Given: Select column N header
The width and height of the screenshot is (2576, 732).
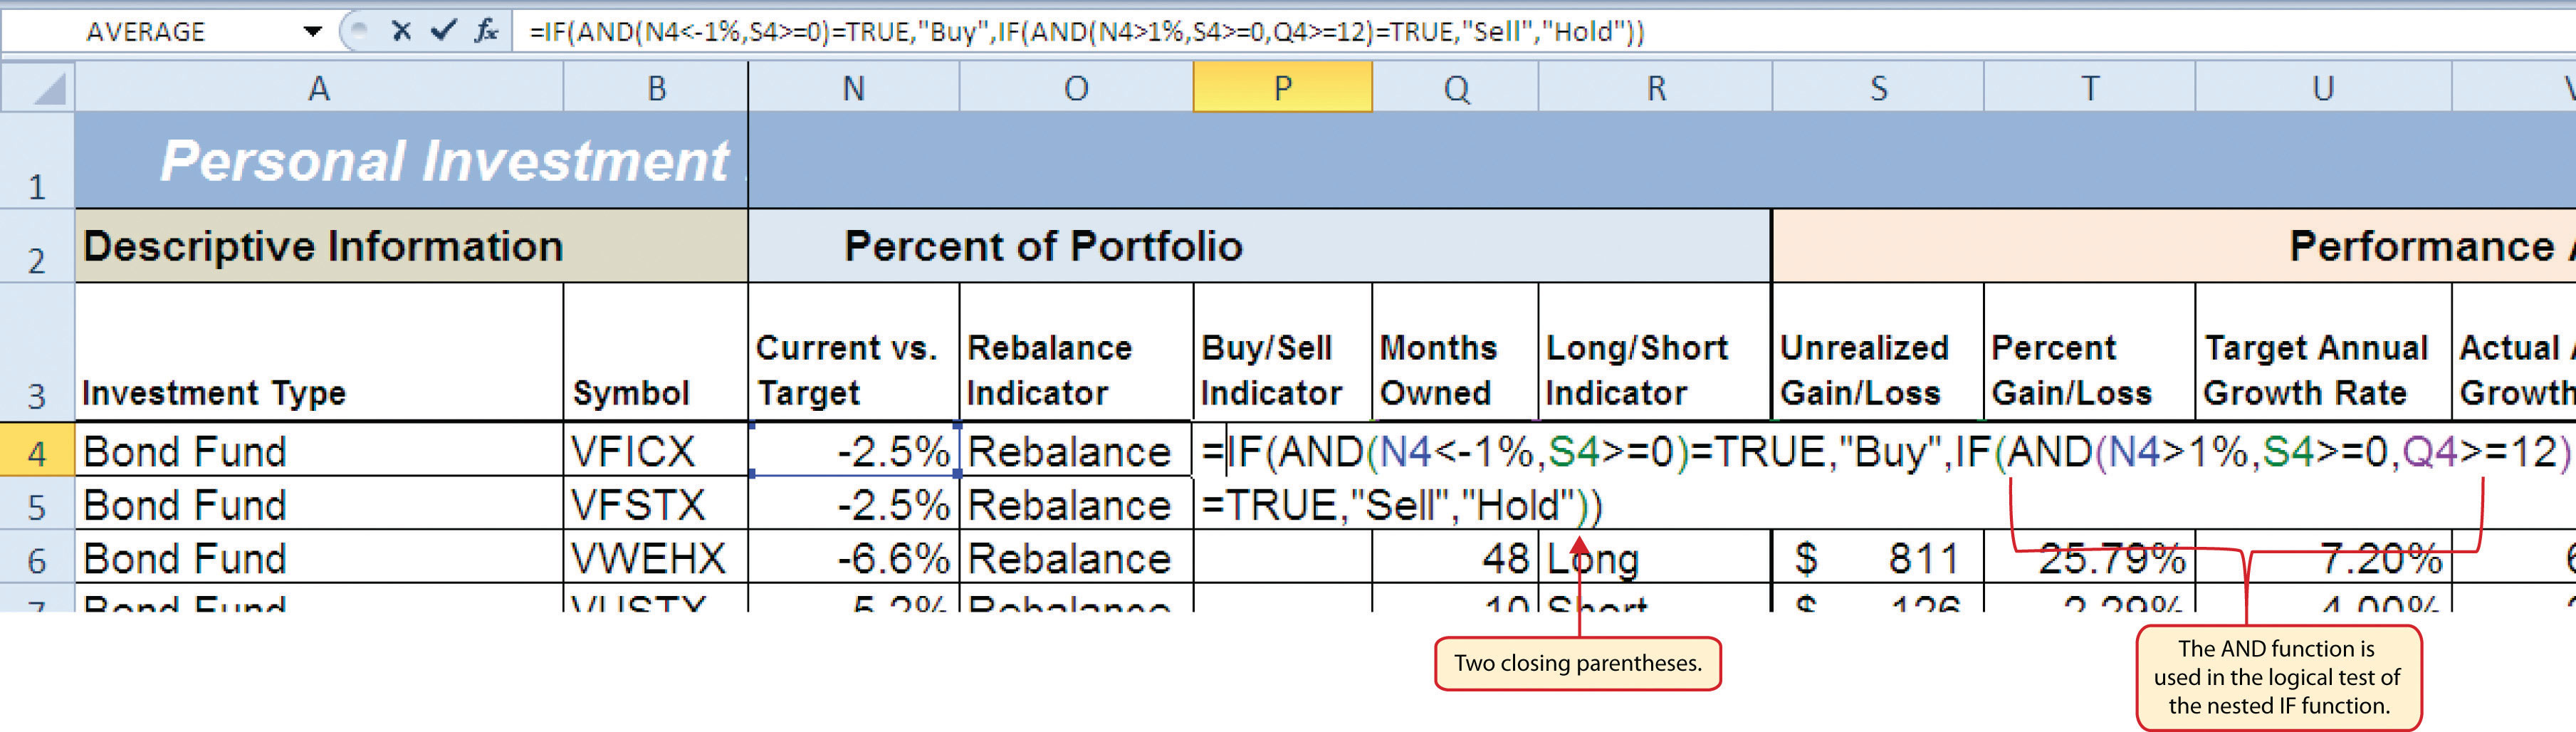Looking at the screenshot, I should (x=853, y=88).
